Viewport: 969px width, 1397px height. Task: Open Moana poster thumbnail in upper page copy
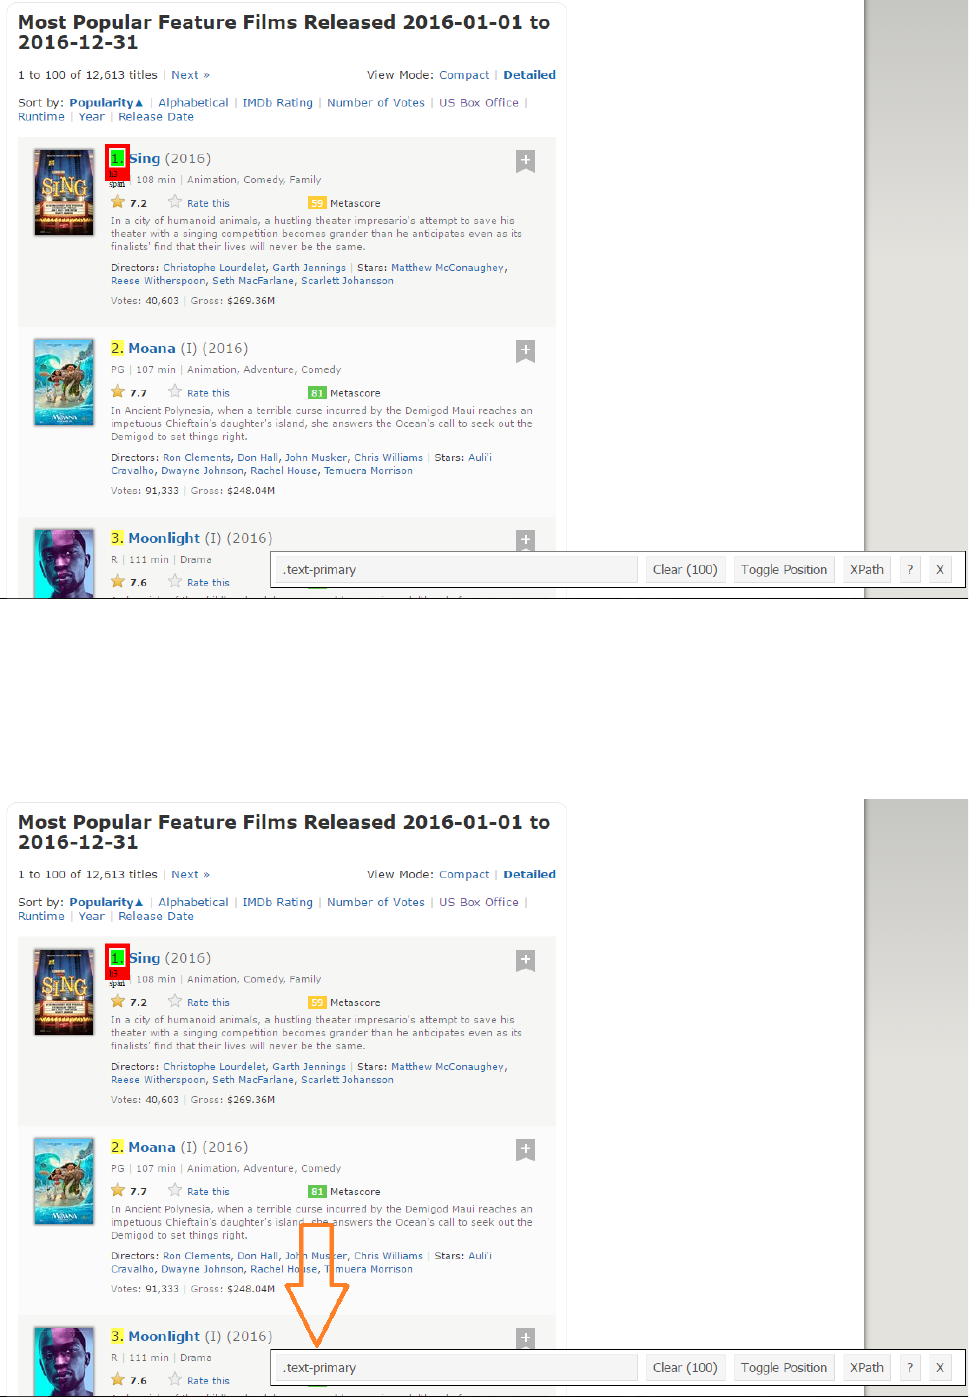click(x=64, y=382)
